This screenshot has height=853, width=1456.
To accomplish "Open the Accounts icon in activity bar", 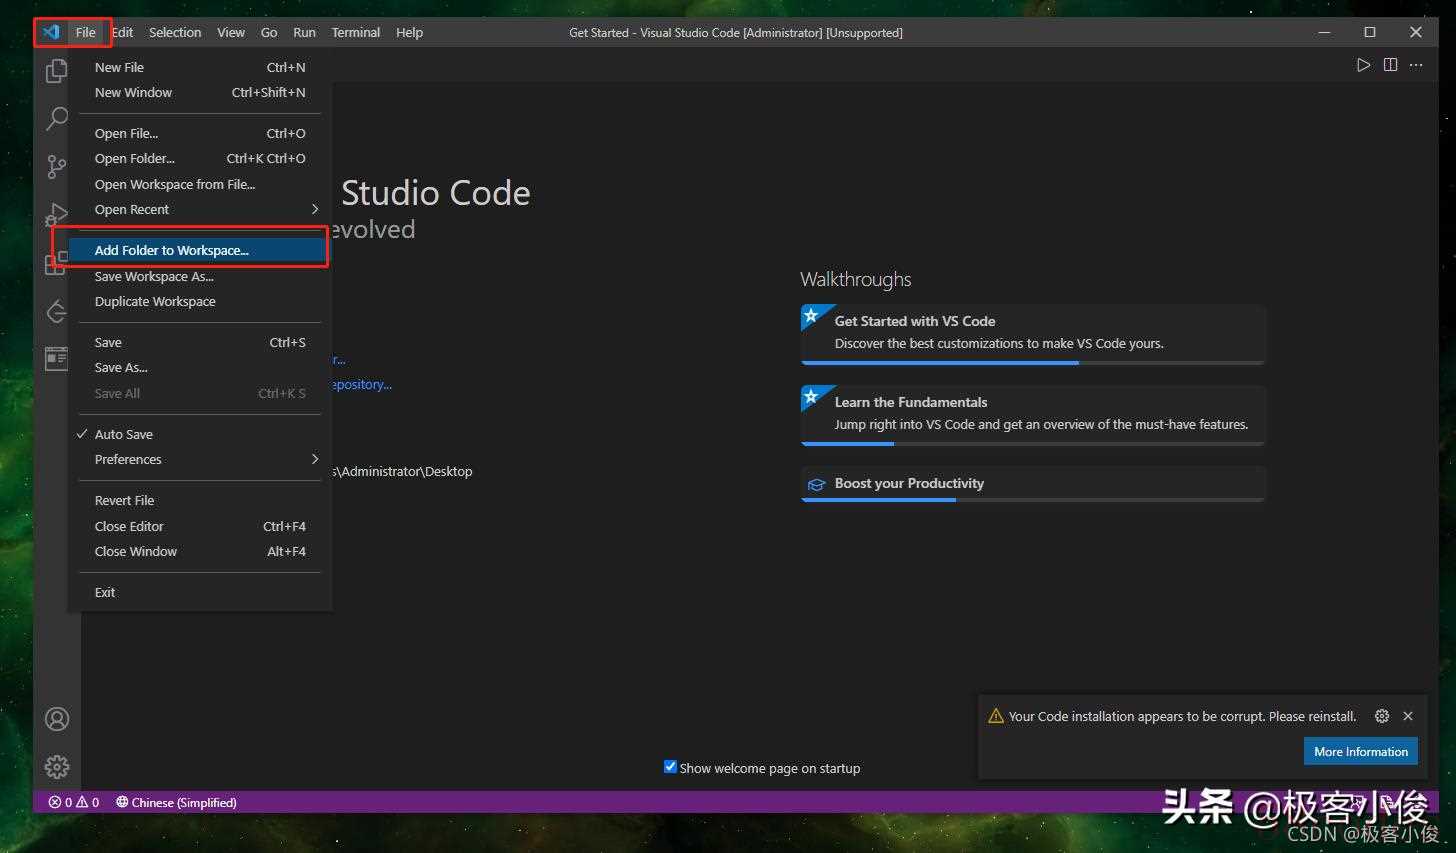I will click(57, 719).
